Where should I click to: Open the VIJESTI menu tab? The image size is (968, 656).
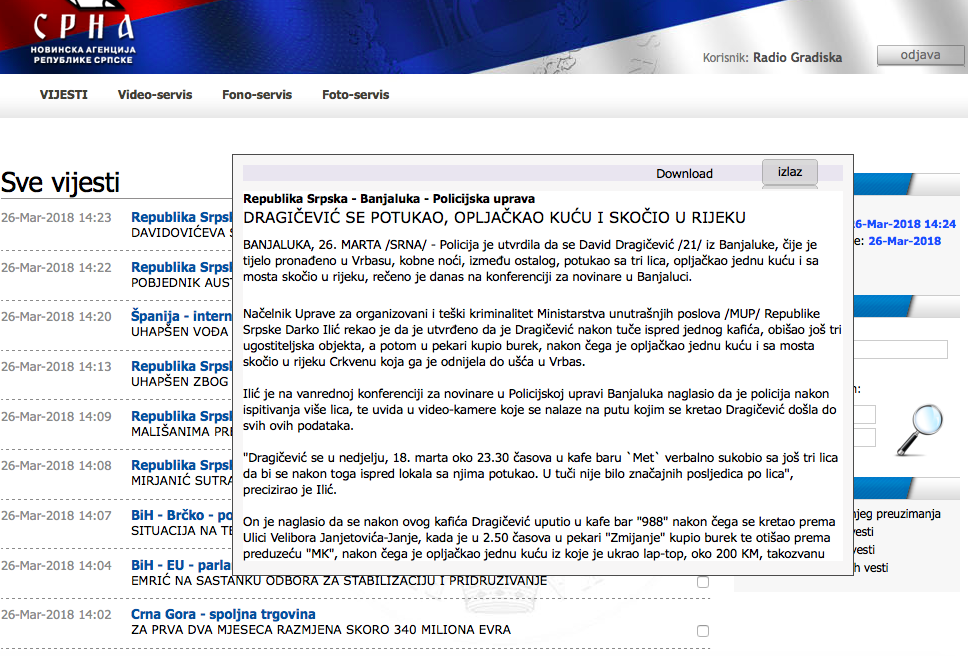(64, 95)
